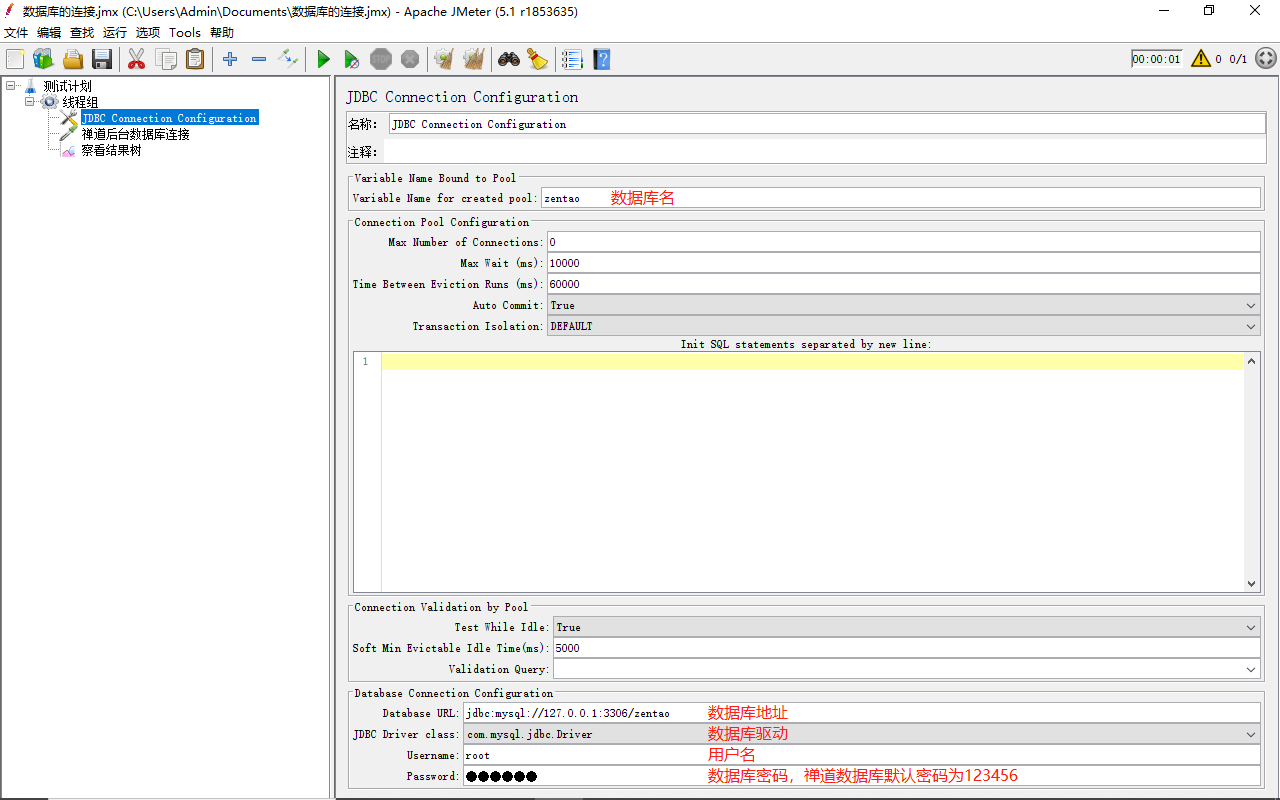Image resolution: width=1280 pixels, height=800 pixels.
Task: Click the Help question mark icon
Action: [x=601, y=59]
